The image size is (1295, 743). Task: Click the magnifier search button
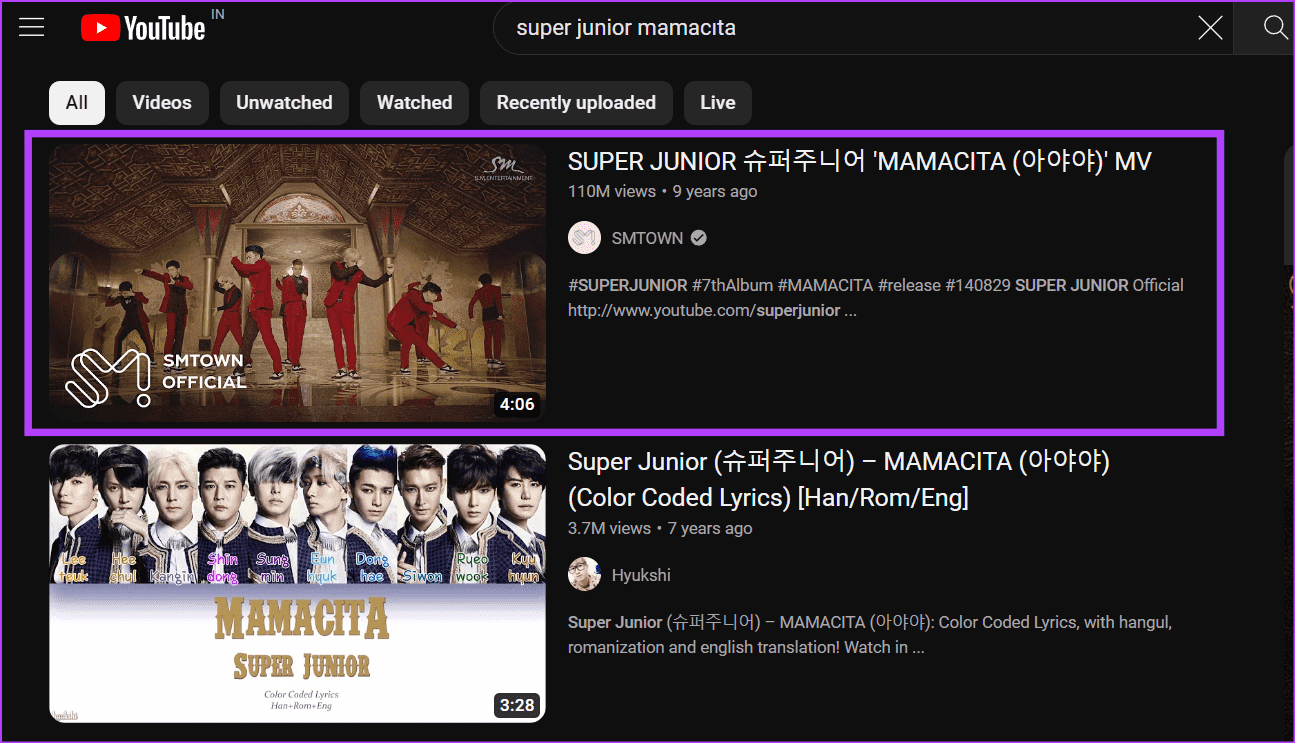pyautogui.click(x=1275, y=28)
